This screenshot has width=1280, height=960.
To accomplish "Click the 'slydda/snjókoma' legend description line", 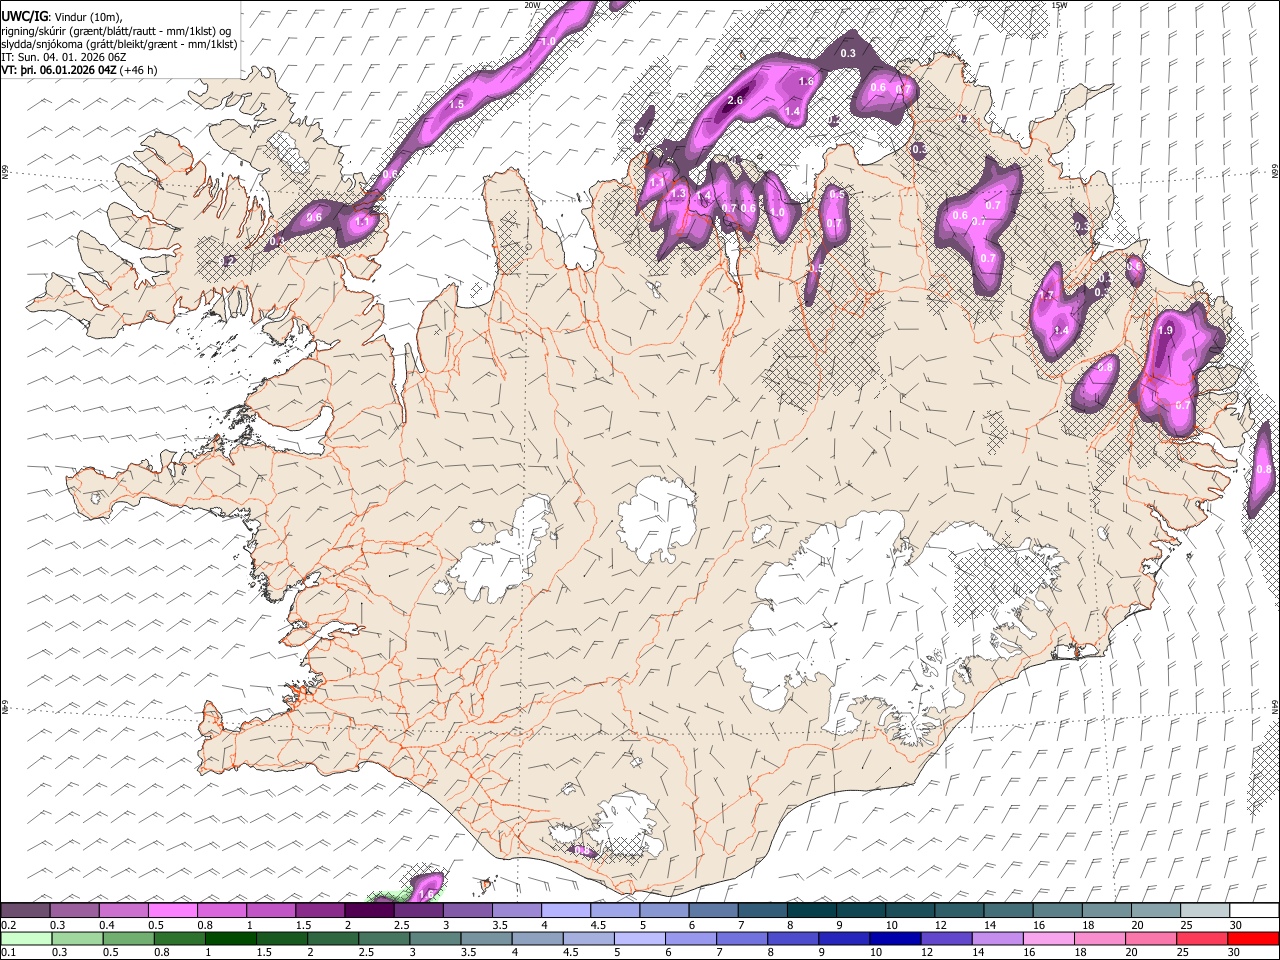I will pos(119,44).
